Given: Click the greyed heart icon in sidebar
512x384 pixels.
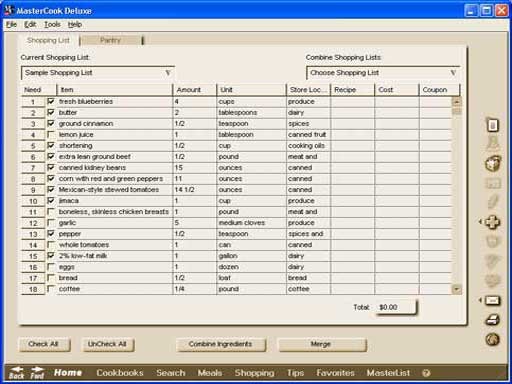Looking at the screenshot, I should [x=492, y=280].
